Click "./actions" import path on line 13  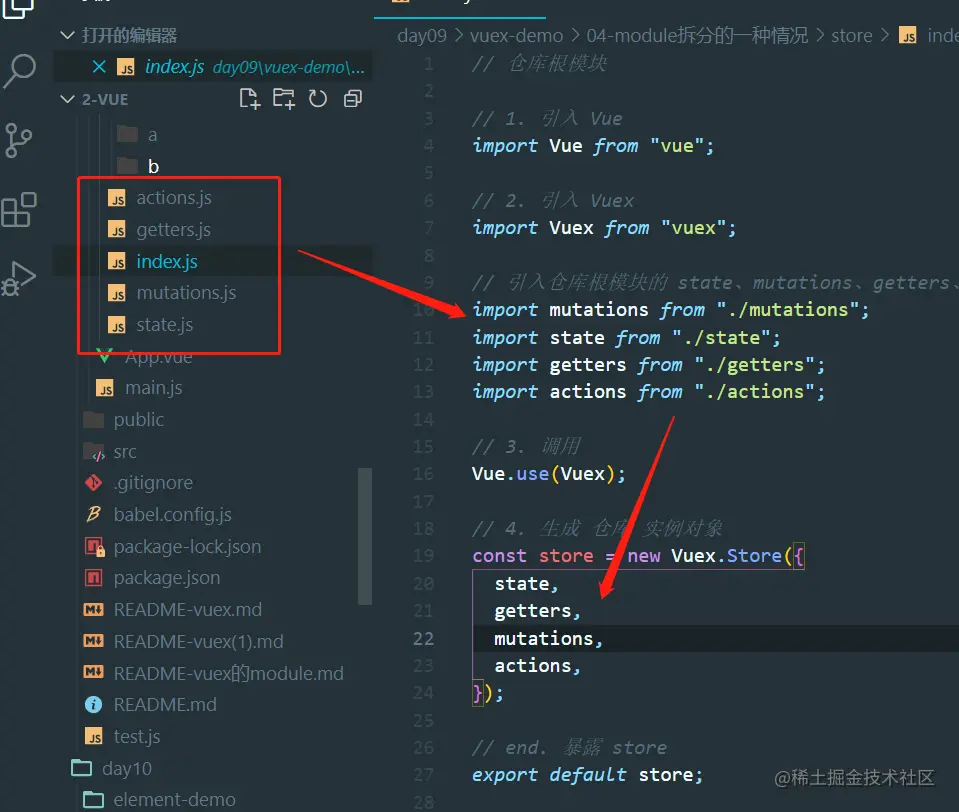(754, 392)
